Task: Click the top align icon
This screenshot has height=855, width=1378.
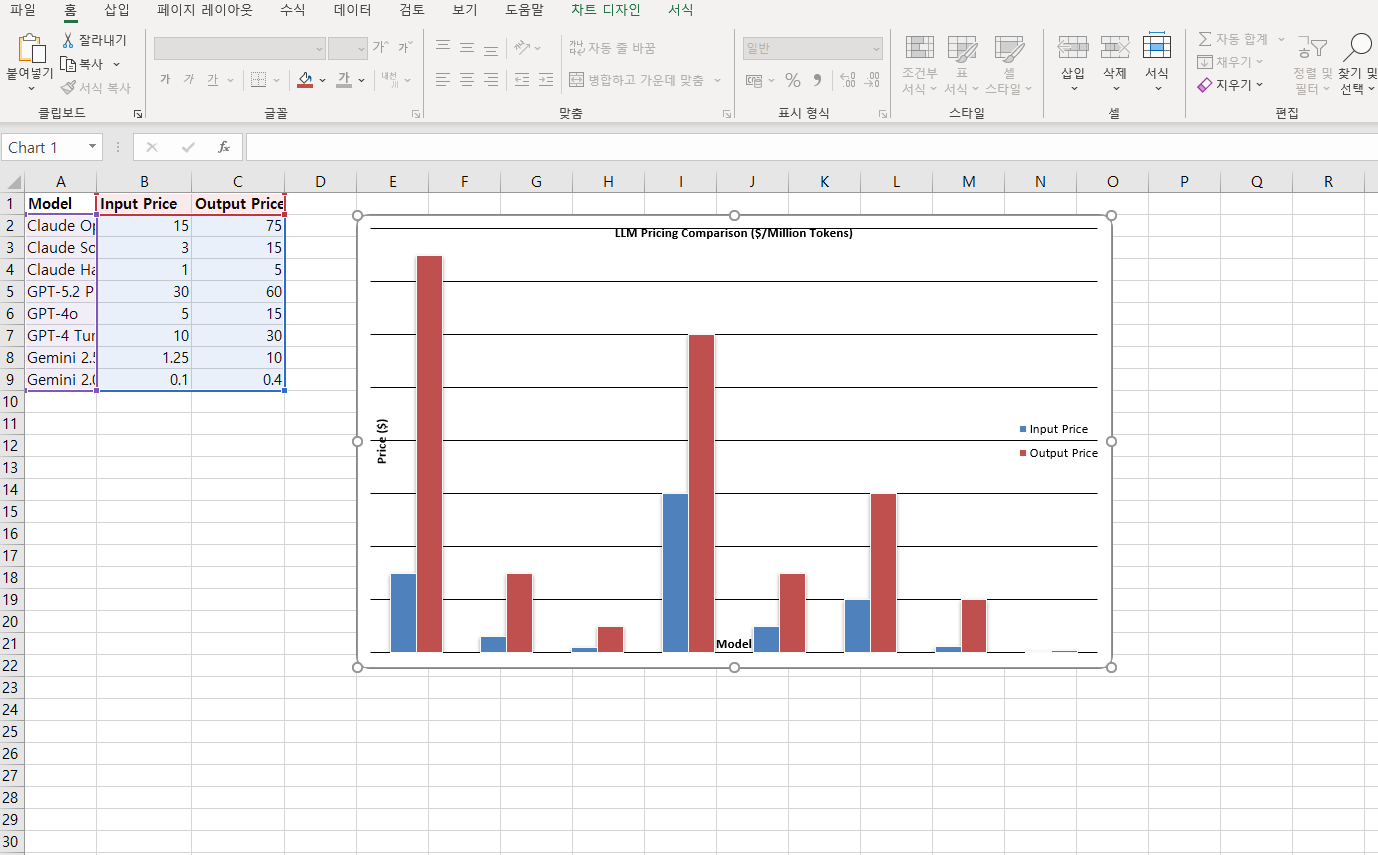Action: coord(443,47)
